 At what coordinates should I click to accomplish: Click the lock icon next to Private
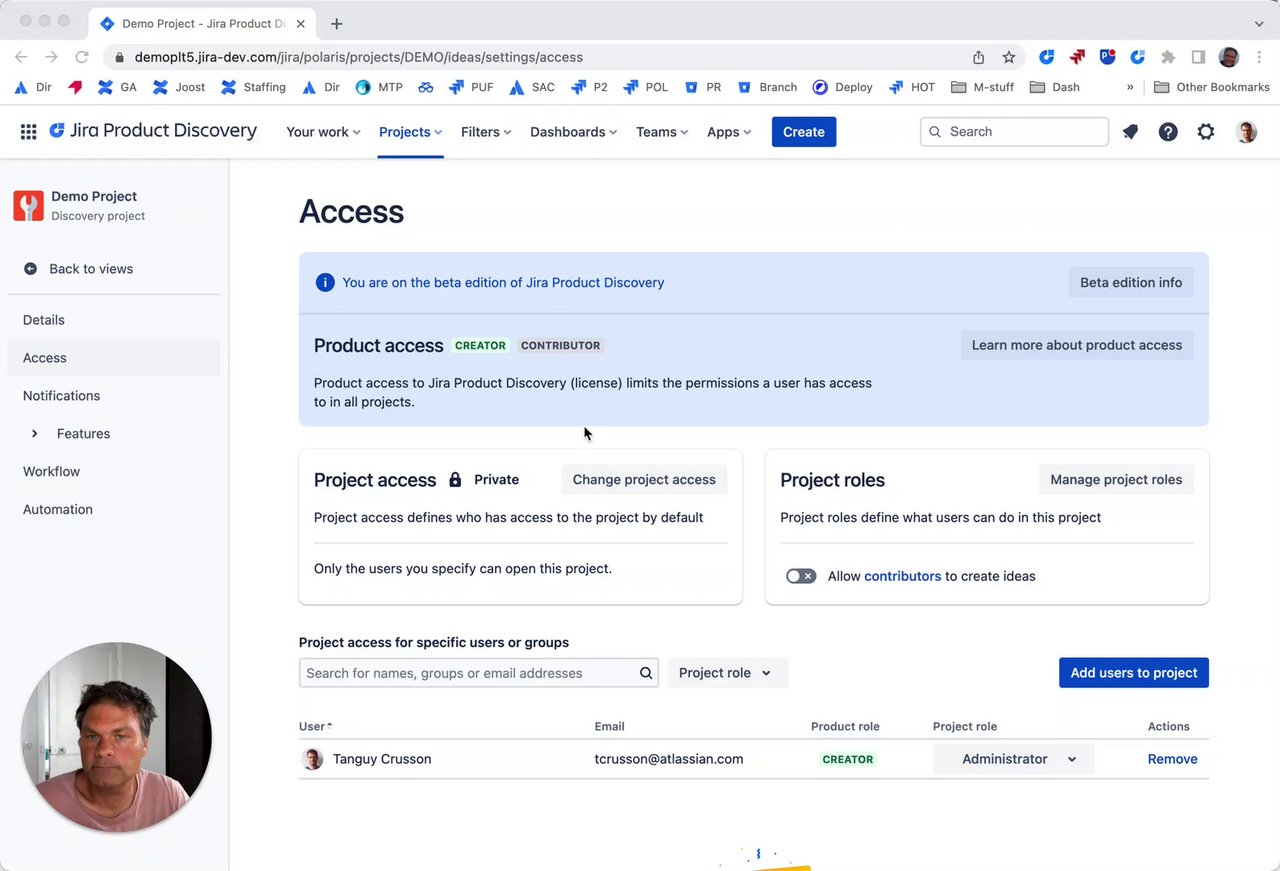(455, 480)
